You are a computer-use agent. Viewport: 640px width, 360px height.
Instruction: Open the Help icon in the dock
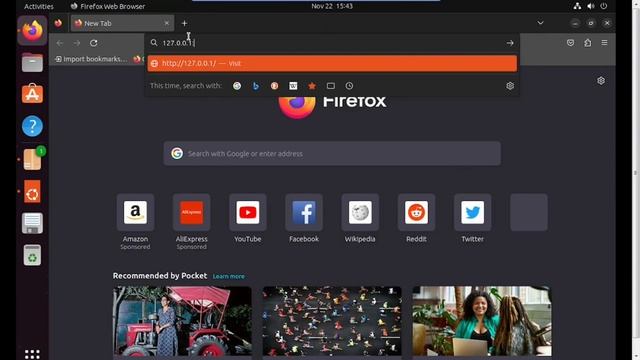[x=32, y=126]
